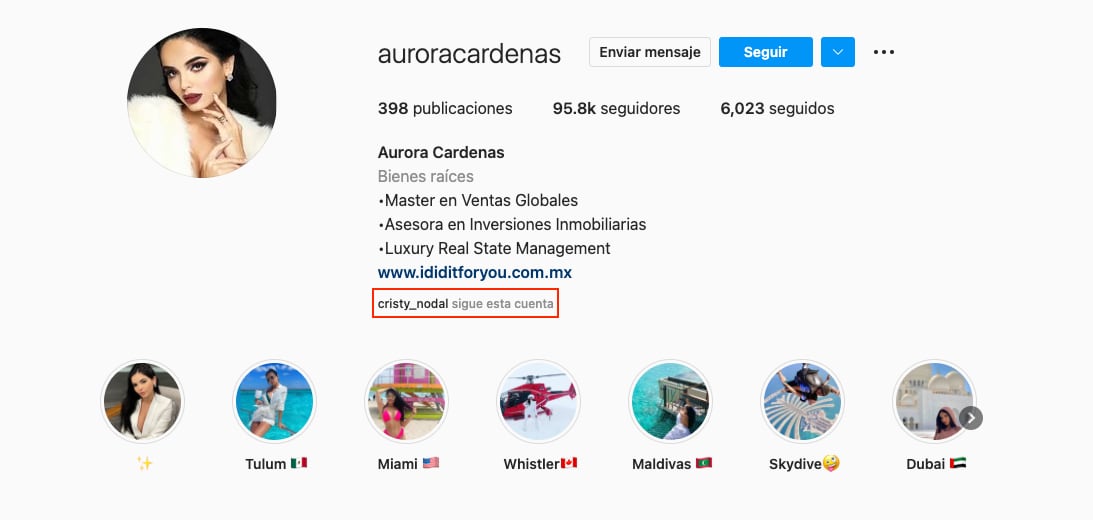Open the sparkles emoji story highlight
The width and height of the screenshot is (1093, 520).
[143, 402]
